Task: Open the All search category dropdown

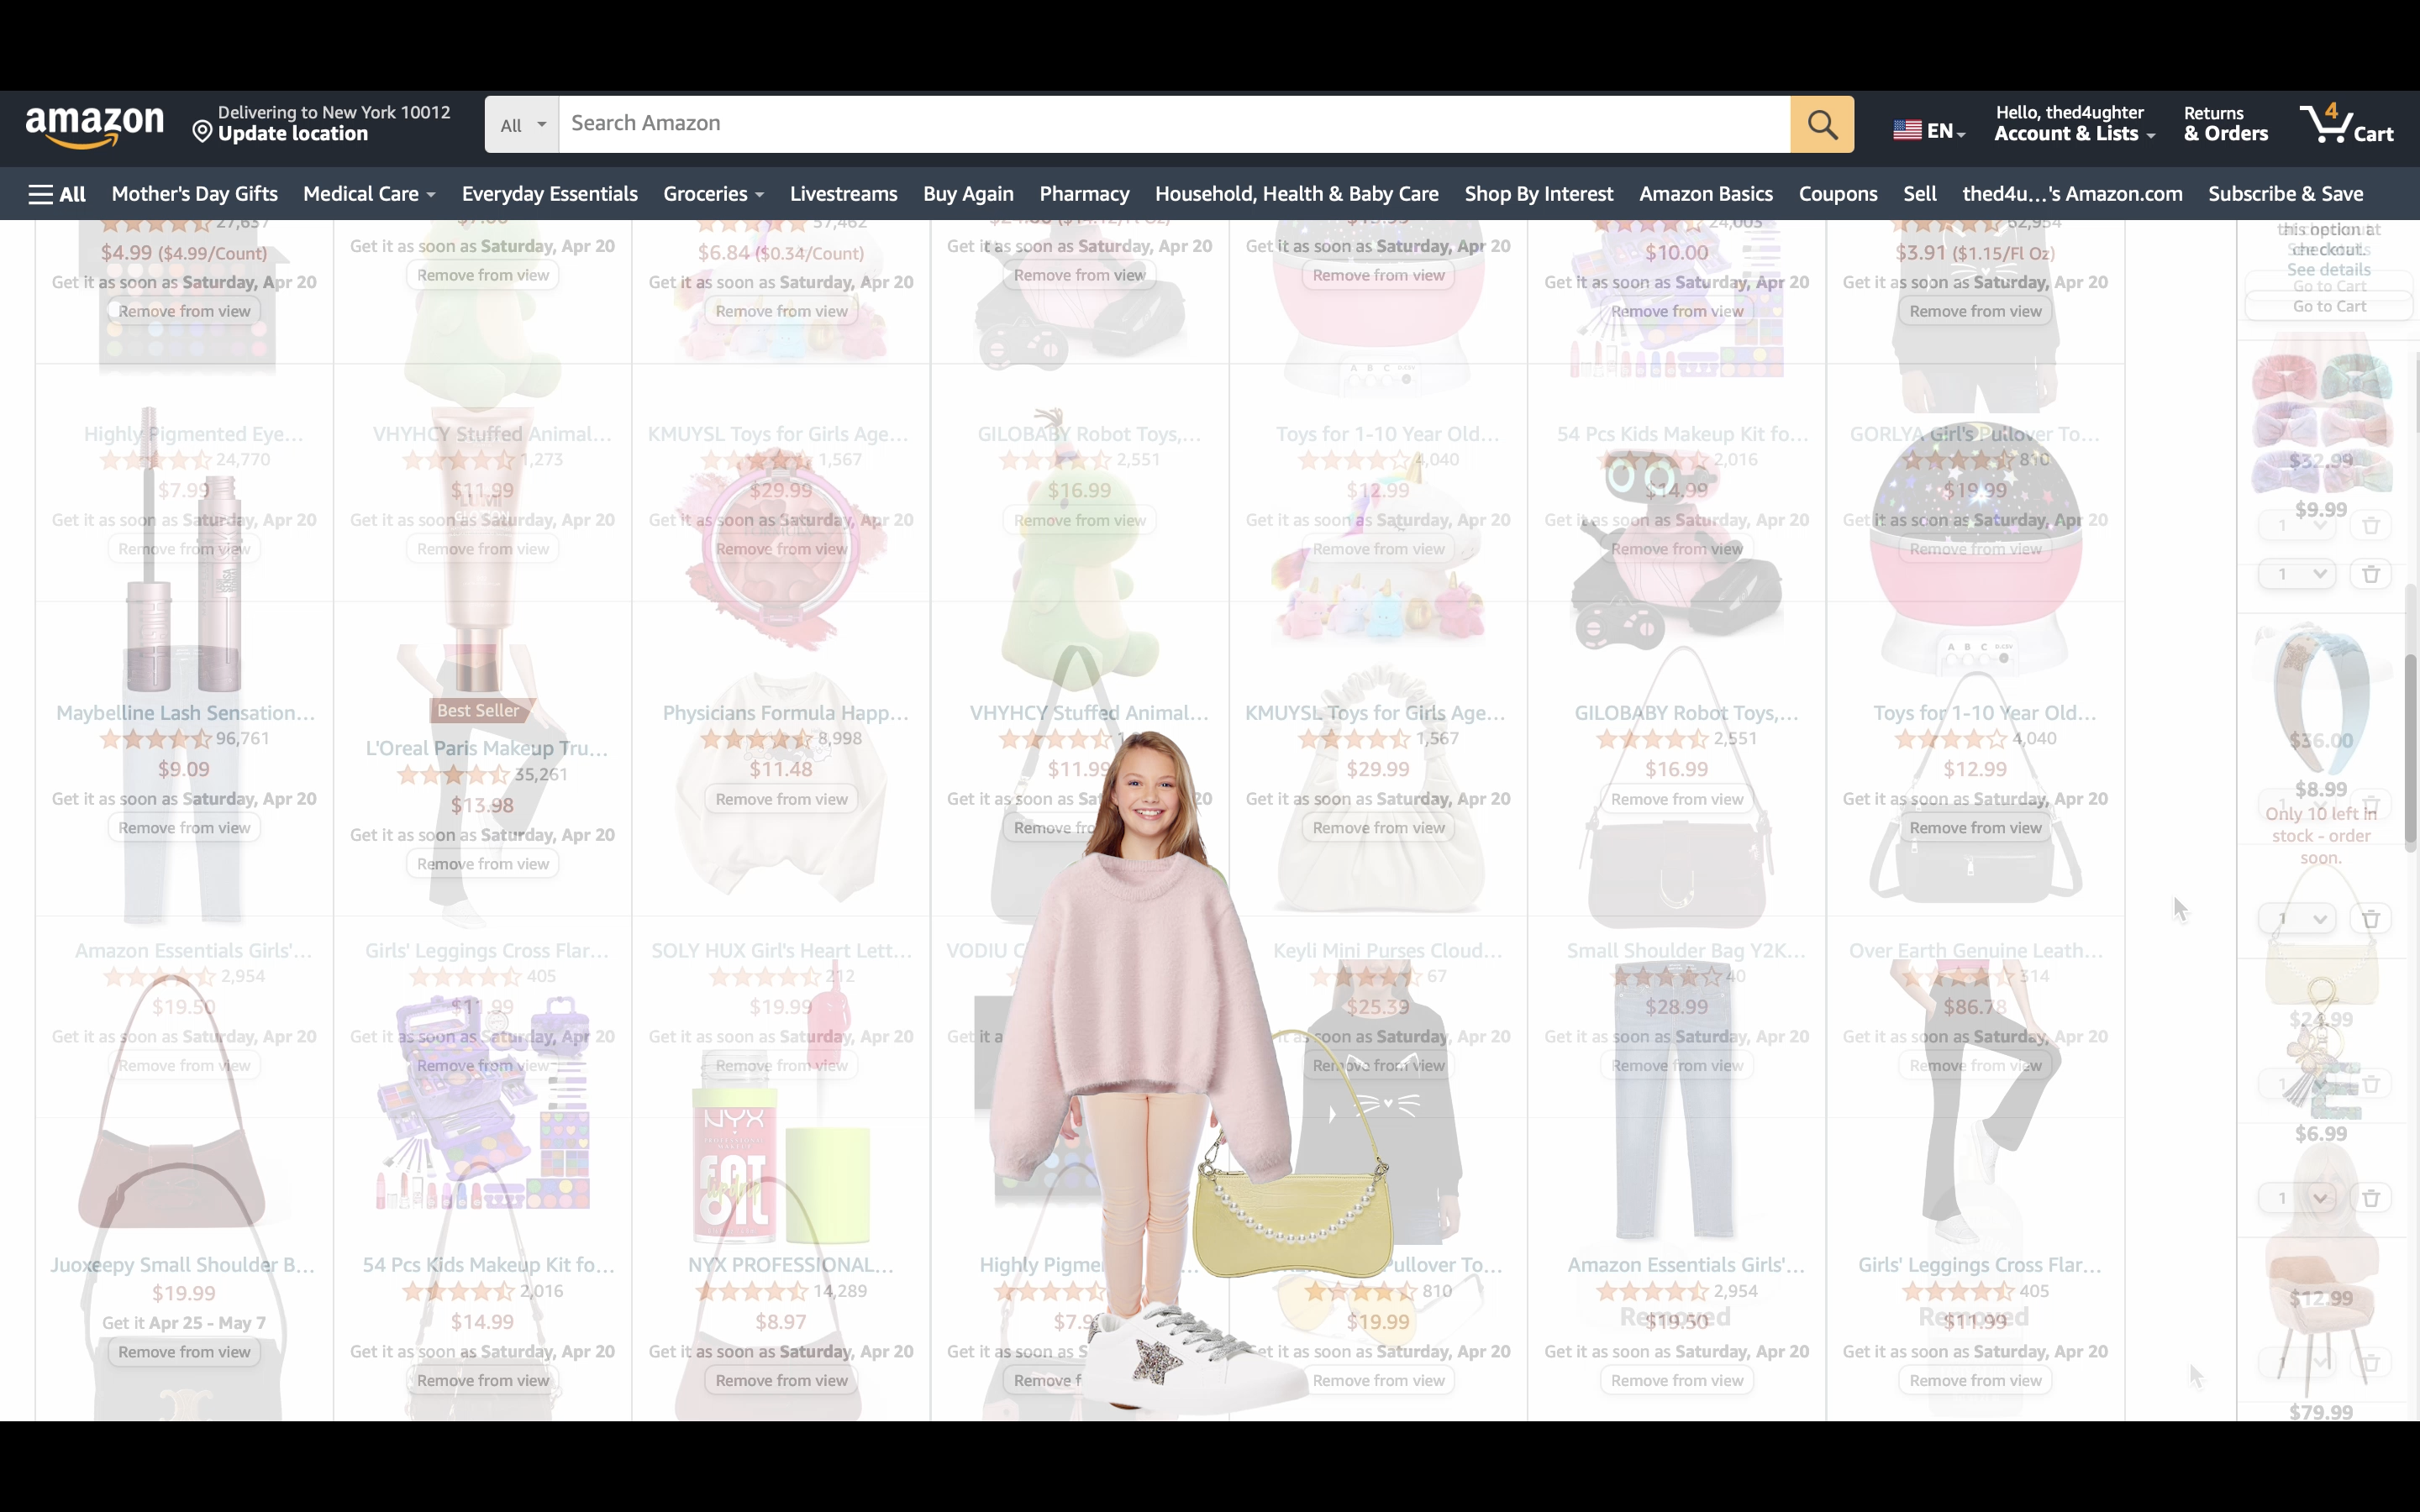Action: (x=522, y=125)
